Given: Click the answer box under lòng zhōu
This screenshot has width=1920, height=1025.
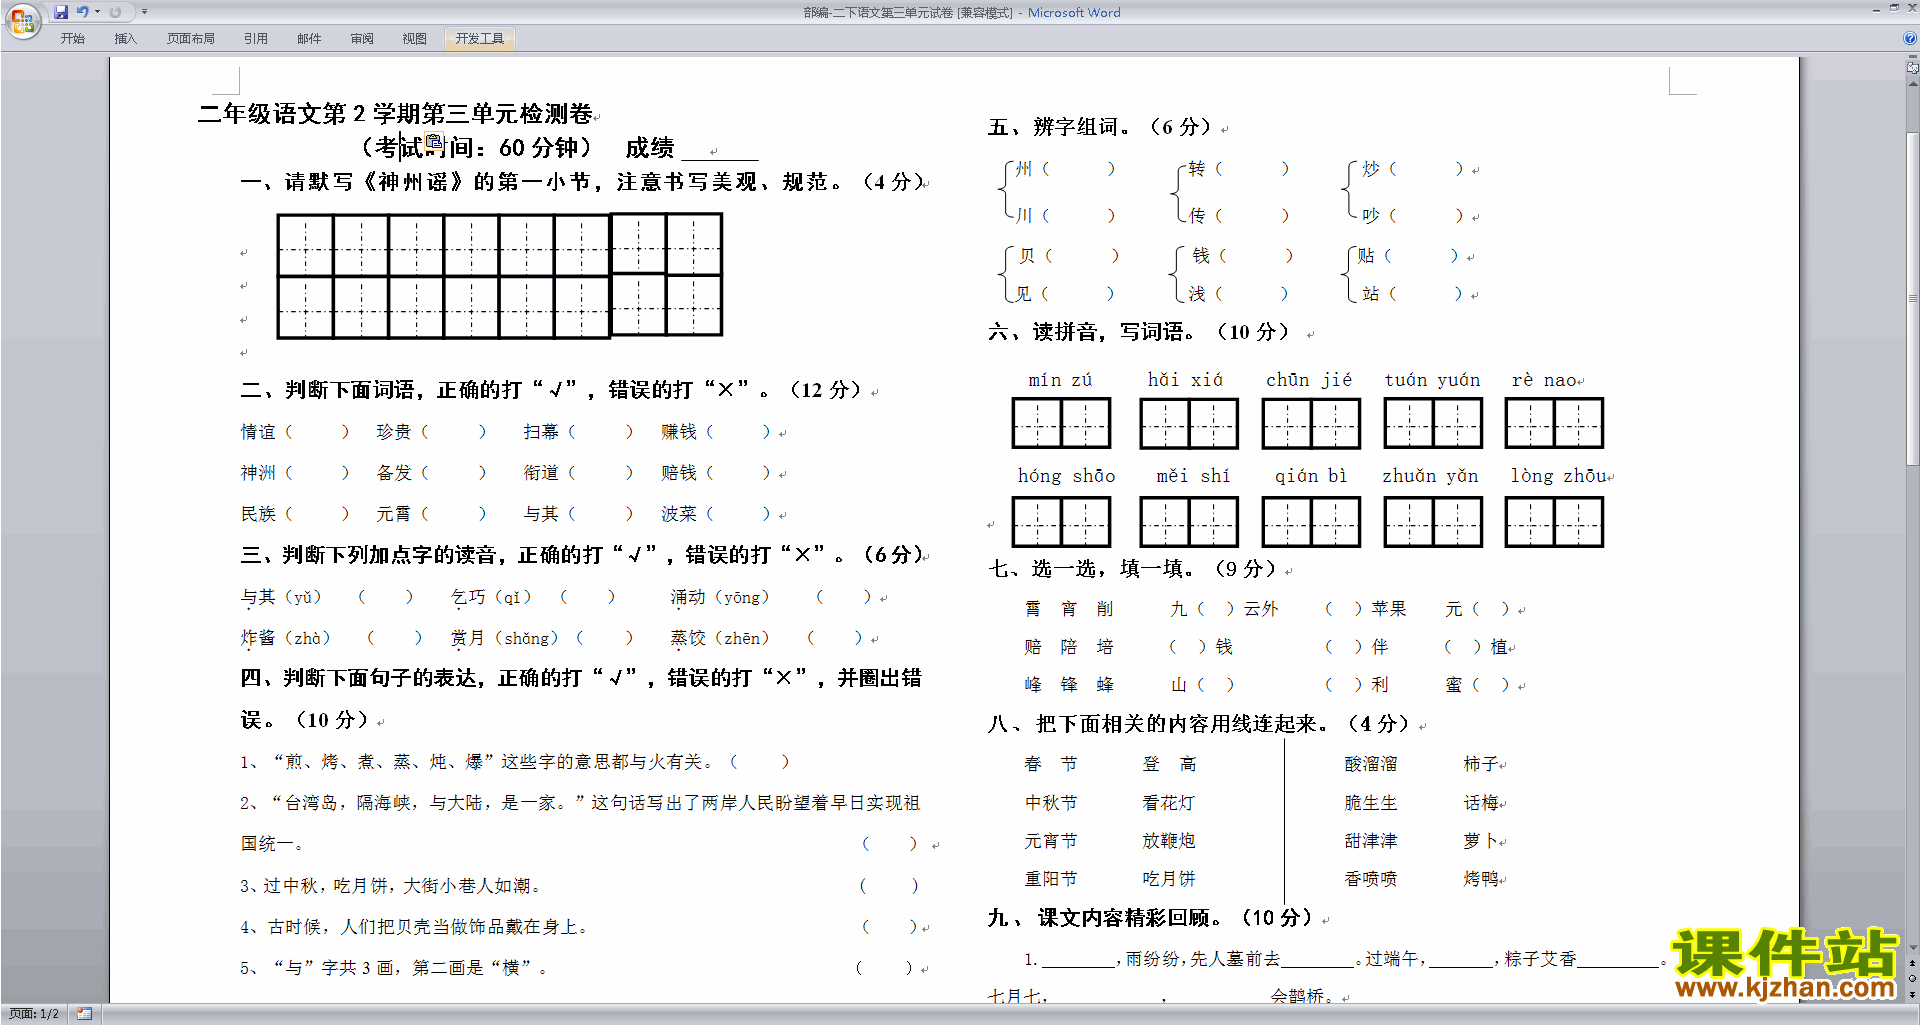Looking at the screenshot, I should pyautogui.click(x=1554, y=521).
